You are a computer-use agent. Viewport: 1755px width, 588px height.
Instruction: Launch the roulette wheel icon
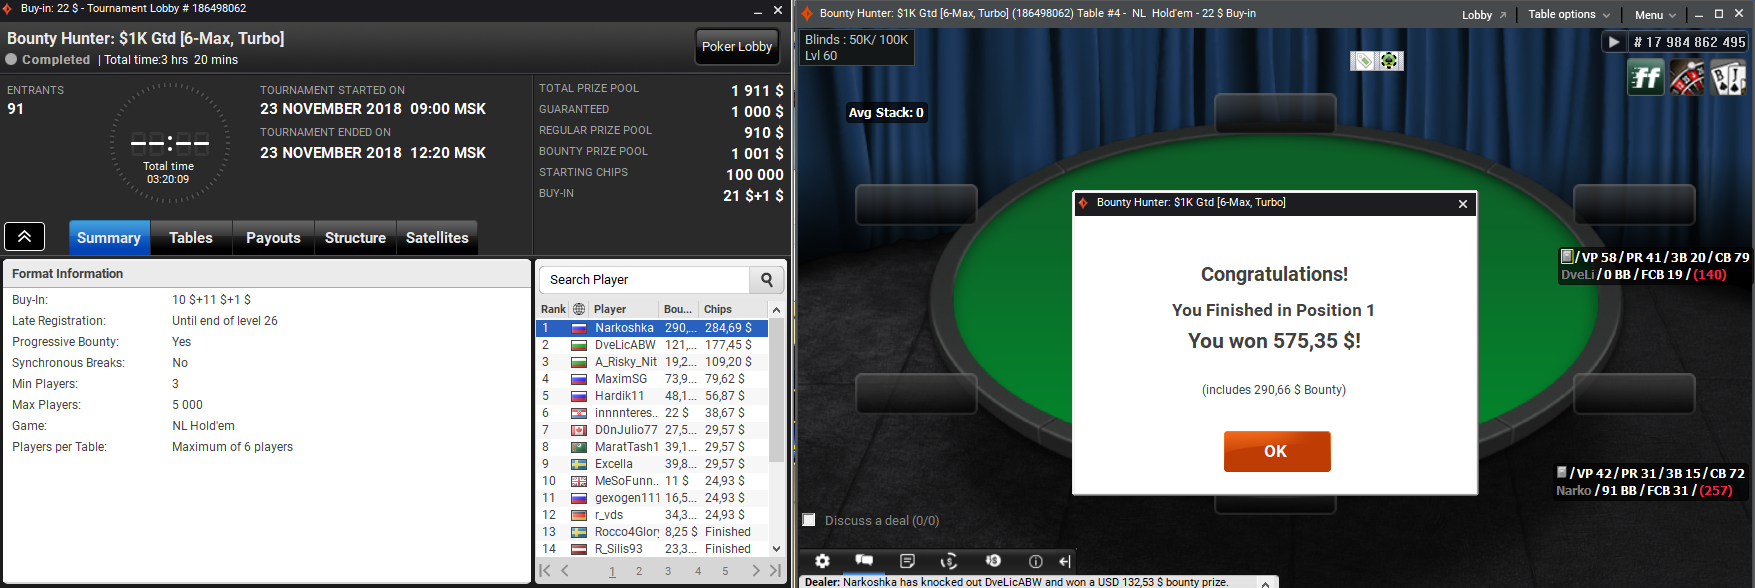point(1687,78)
